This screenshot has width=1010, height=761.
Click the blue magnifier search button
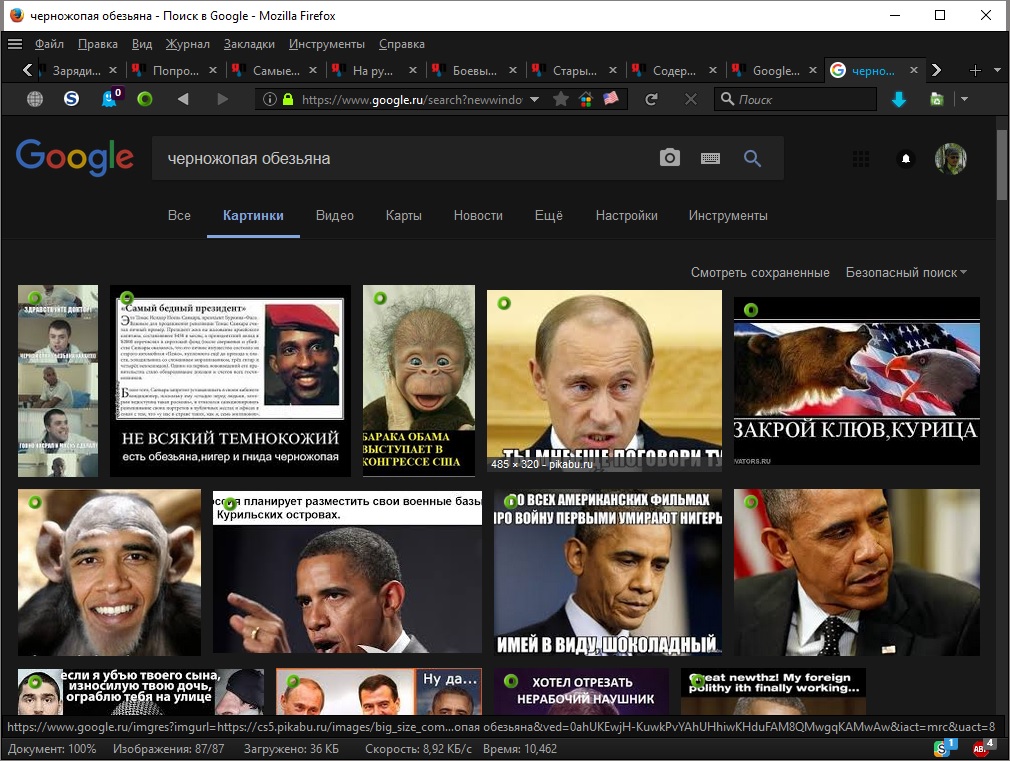coord(752,158)
